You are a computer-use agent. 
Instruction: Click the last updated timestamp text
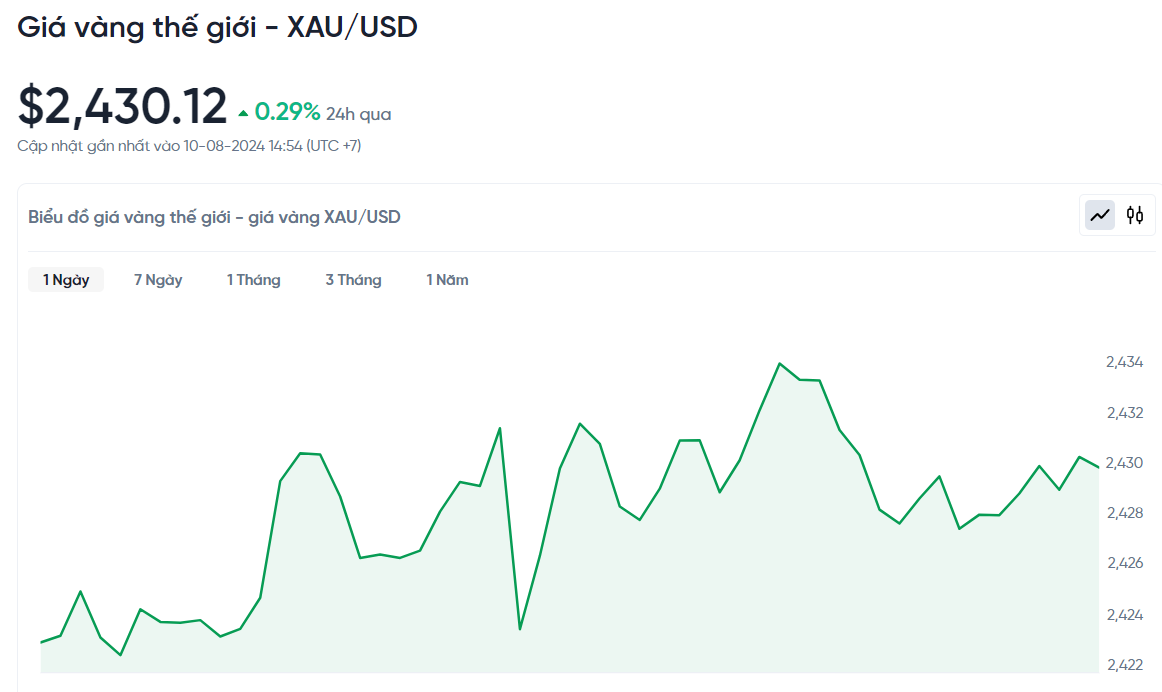tap(189, 146)
